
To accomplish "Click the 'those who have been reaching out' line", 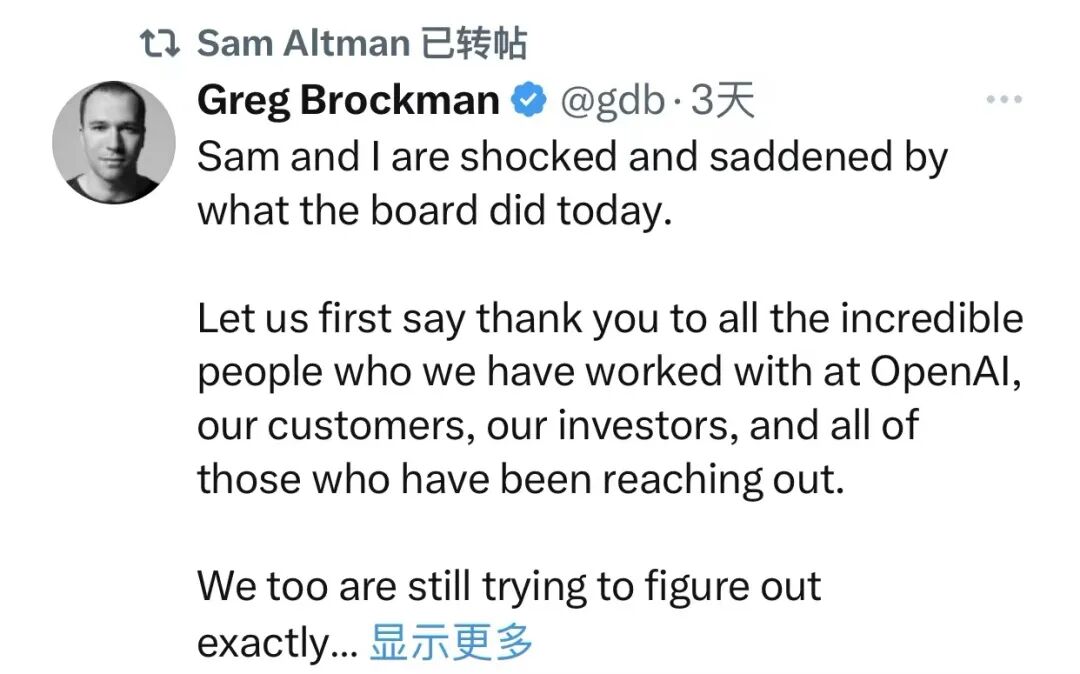I will (521, 479).
